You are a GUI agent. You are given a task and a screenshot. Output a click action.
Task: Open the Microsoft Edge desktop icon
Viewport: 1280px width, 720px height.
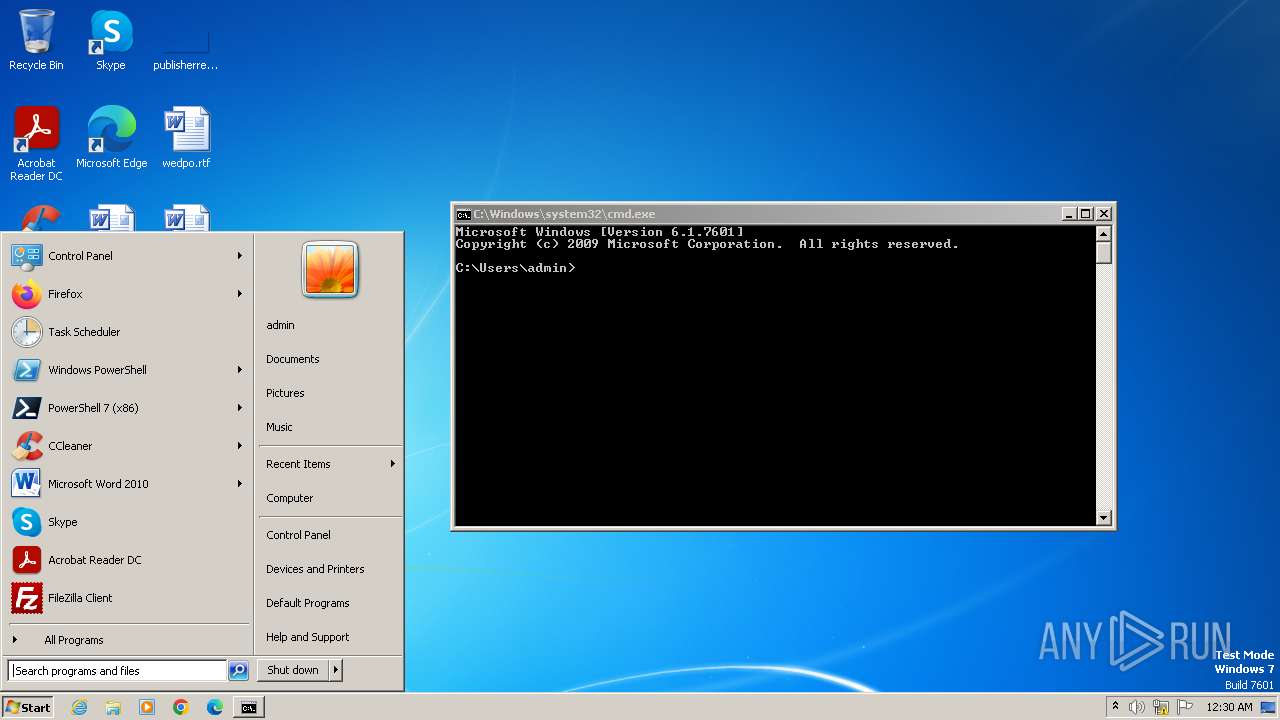(111, 137)
